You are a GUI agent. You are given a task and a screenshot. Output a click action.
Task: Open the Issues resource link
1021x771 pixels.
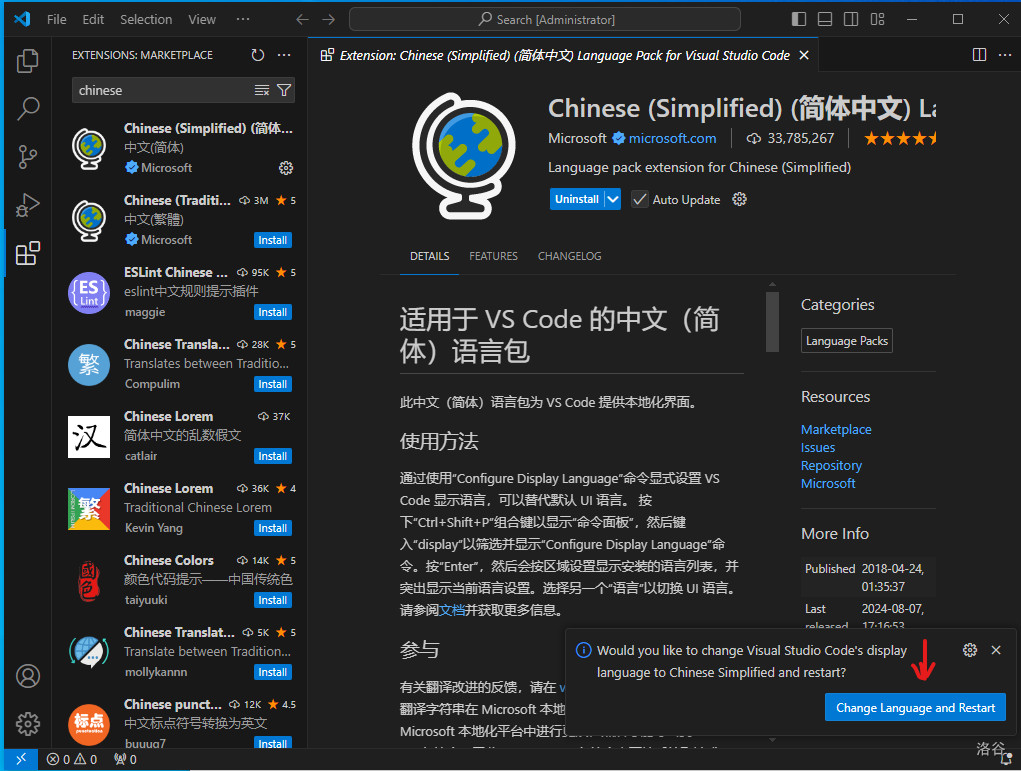point(818,447)
